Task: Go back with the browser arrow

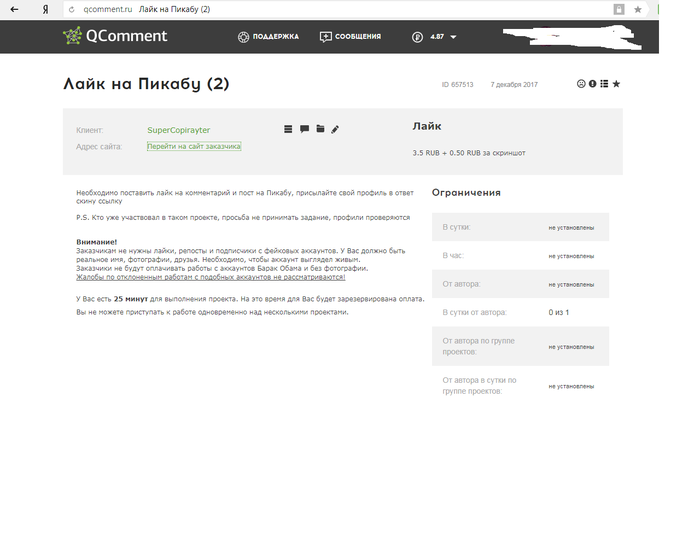Action: point(14,9)
